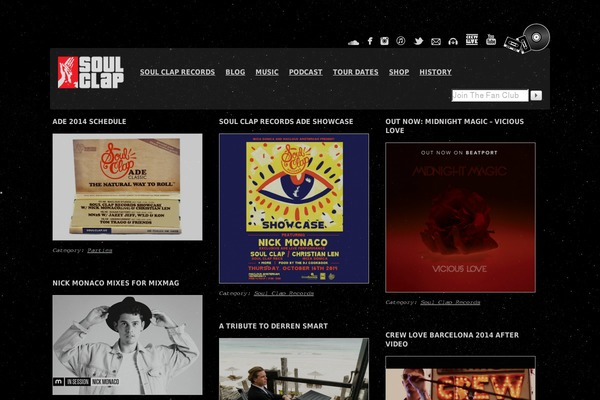Open the Instagram icon link
The width and height of the screenshot is (600, 400).
[385, 41]
